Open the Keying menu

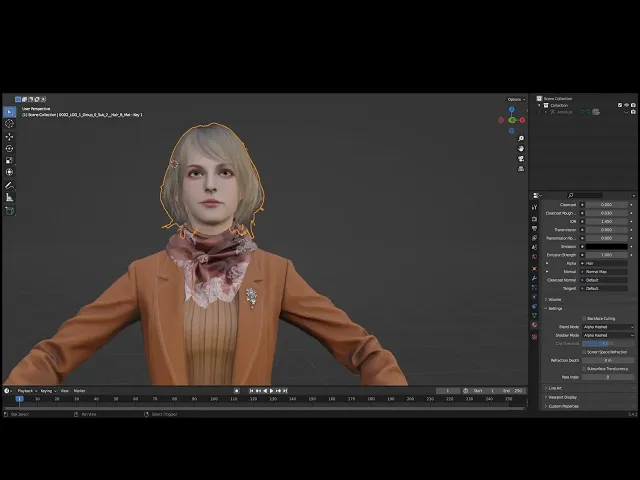point(48,391)
